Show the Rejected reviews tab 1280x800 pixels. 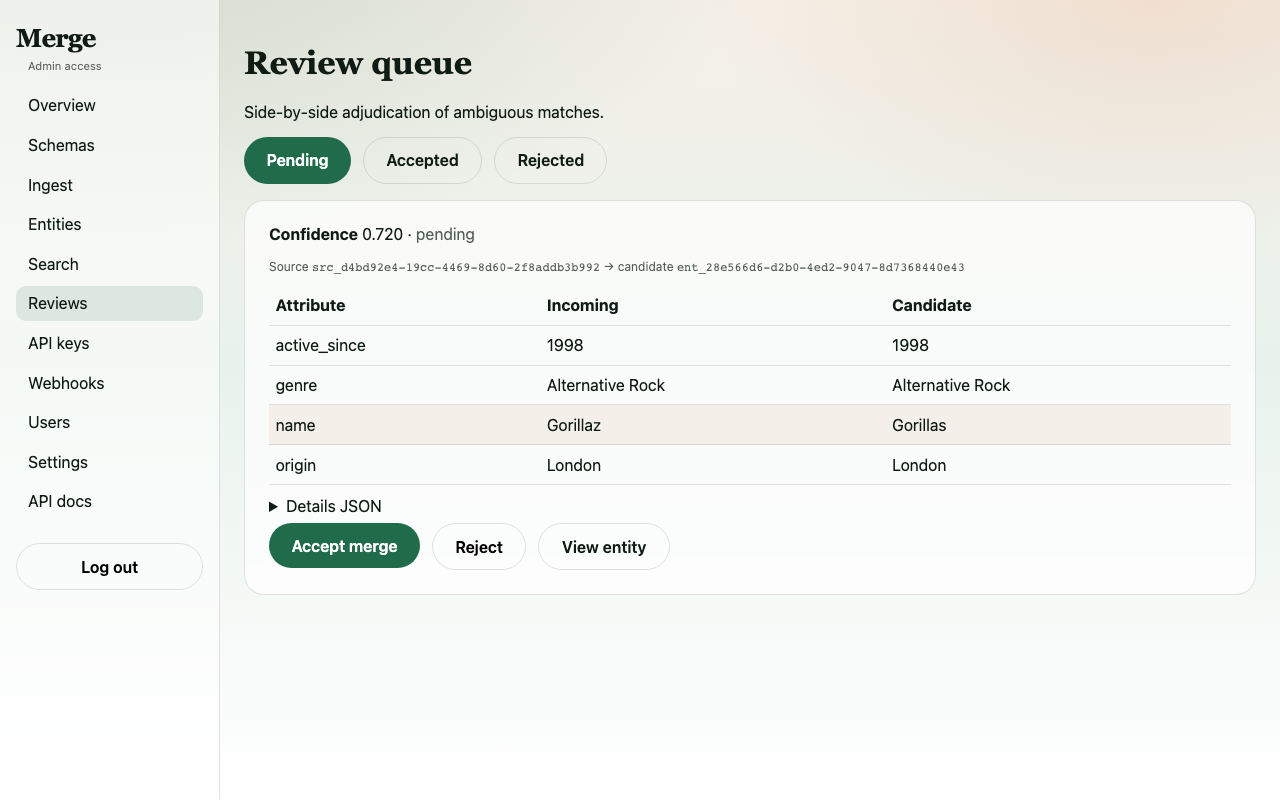550,160
